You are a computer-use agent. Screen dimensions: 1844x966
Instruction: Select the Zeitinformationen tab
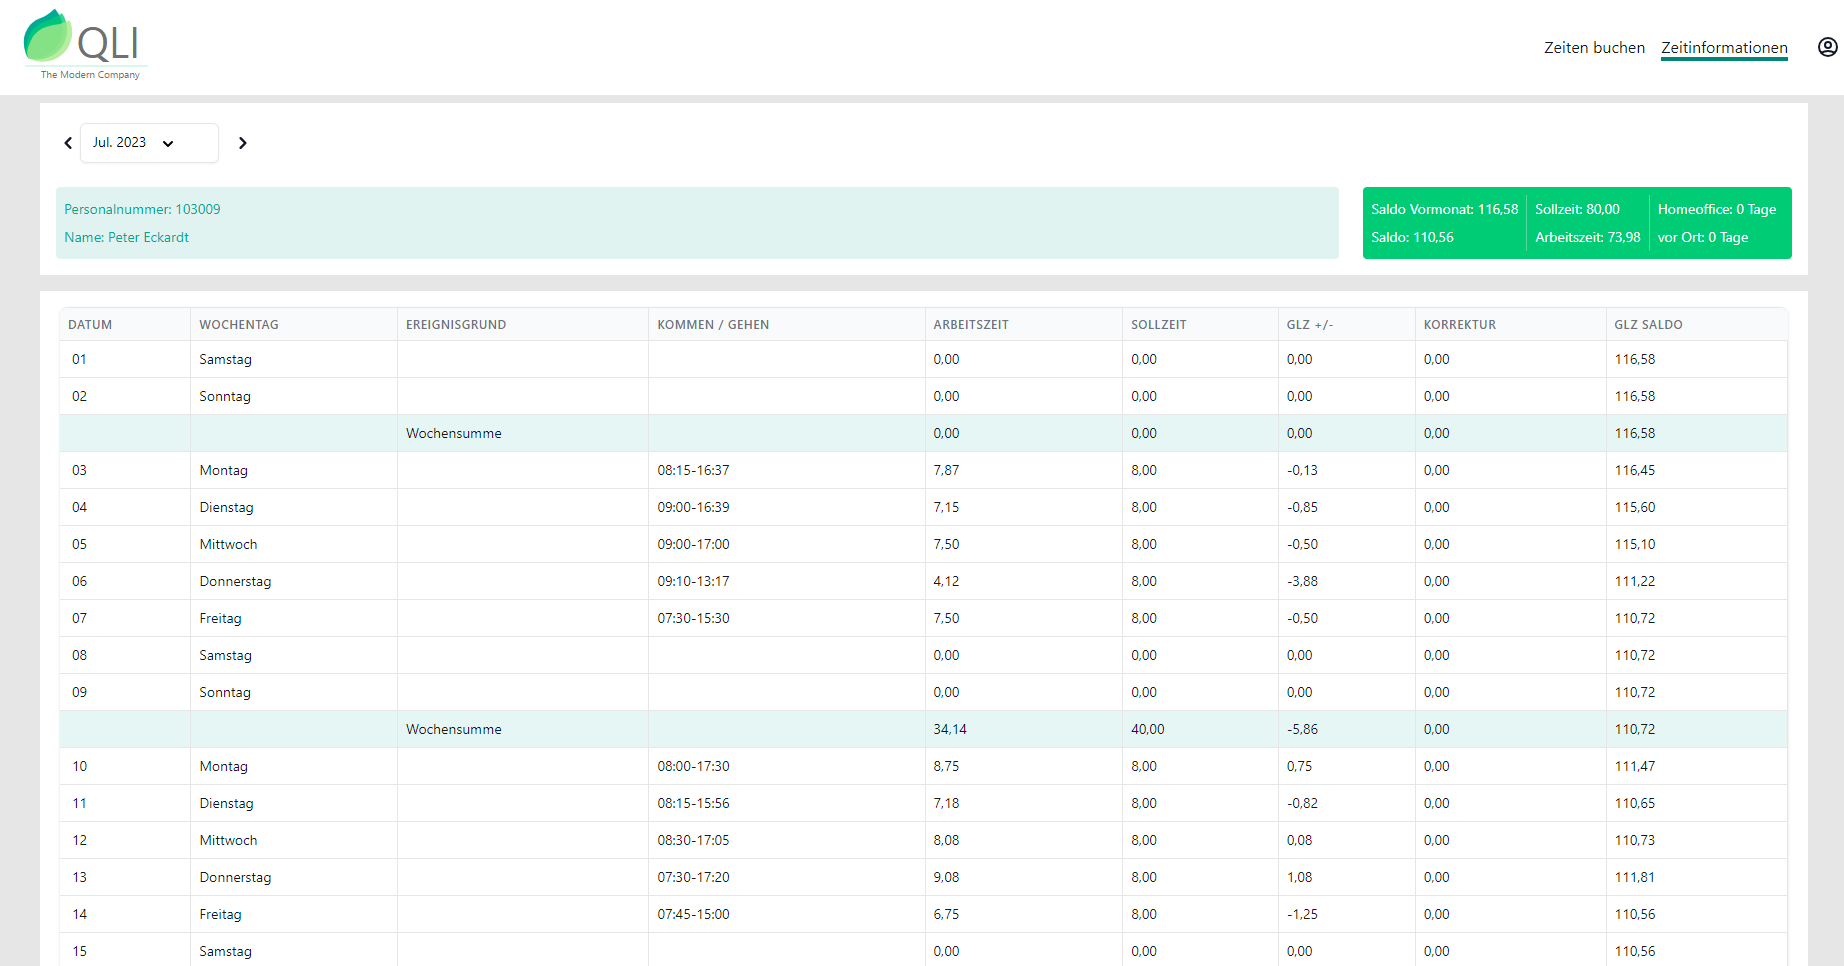[x=1724, y=48]
